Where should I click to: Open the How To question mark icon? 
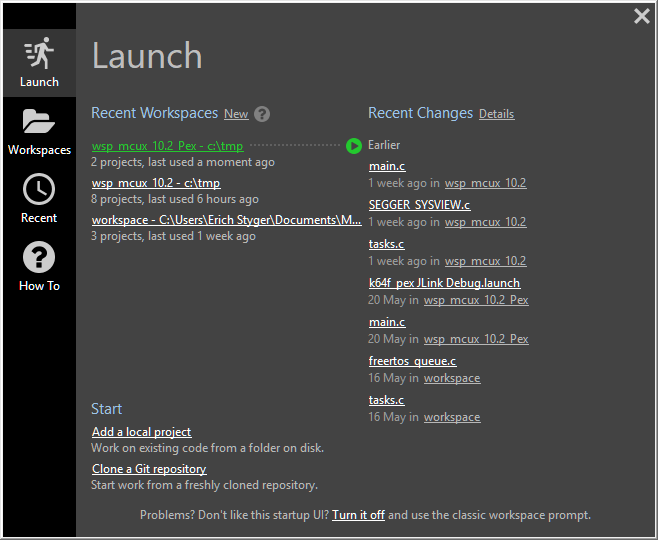(39, 258)
